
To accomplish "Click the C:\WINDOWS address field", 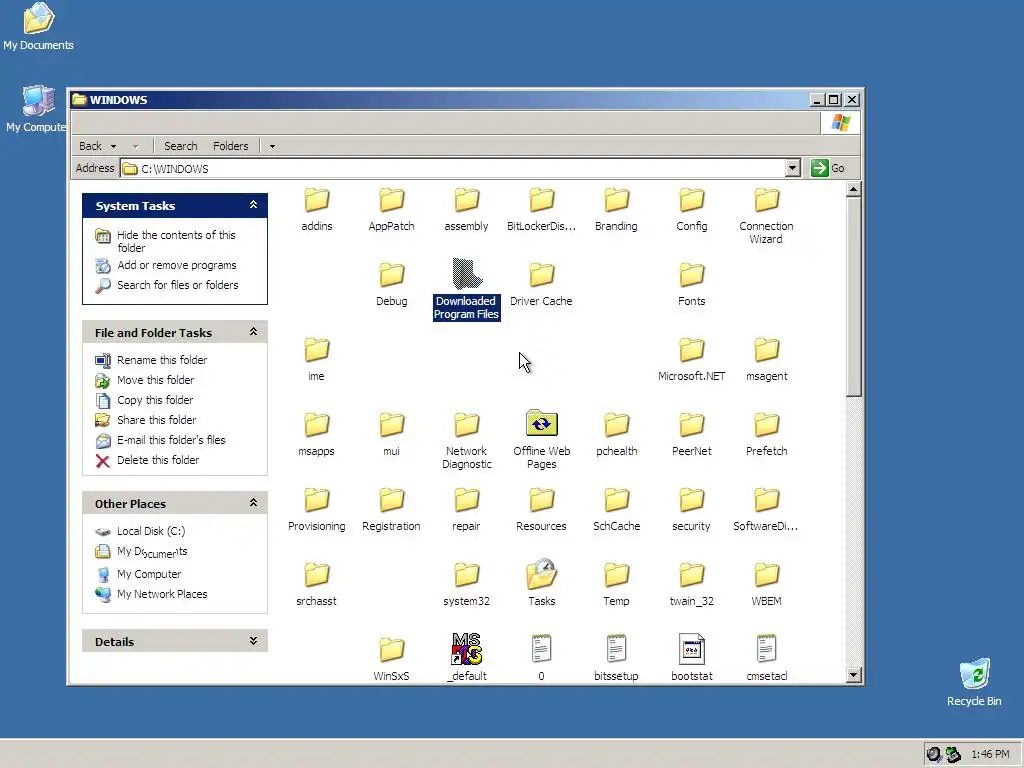I will pyautogui.click(x=453, y=168).
